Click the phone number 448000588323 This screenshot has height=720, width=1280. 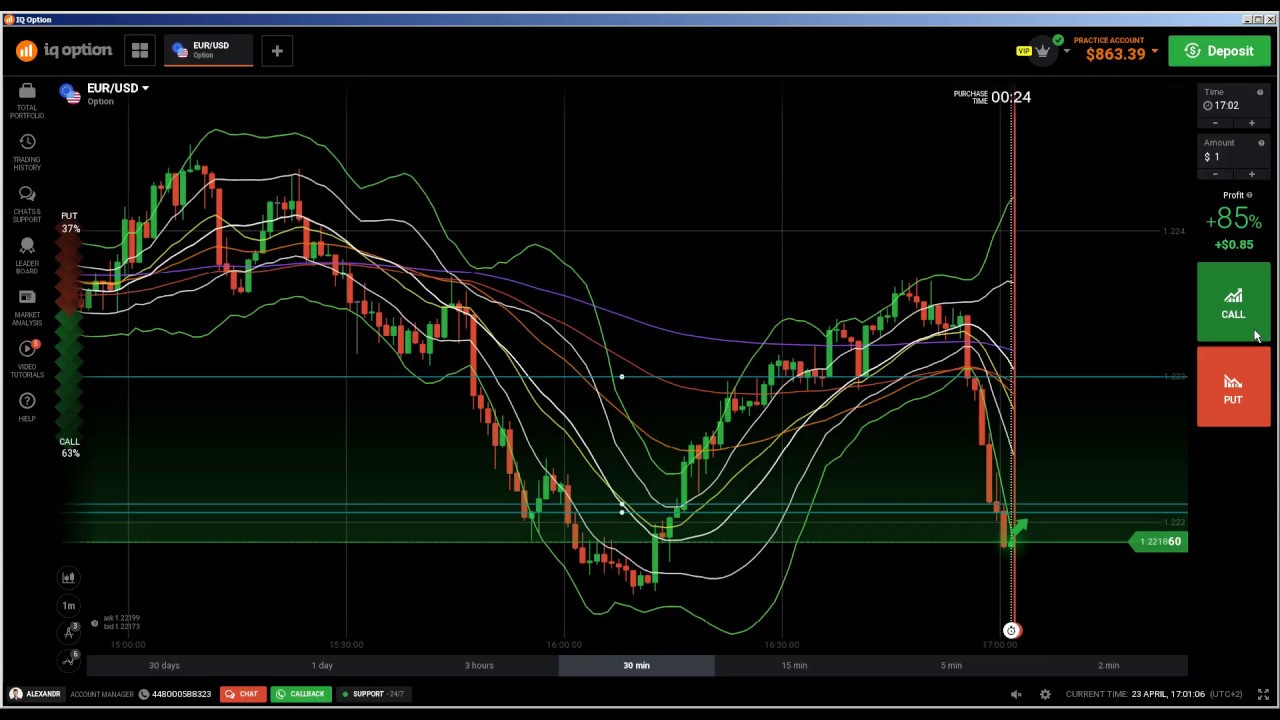181,694
